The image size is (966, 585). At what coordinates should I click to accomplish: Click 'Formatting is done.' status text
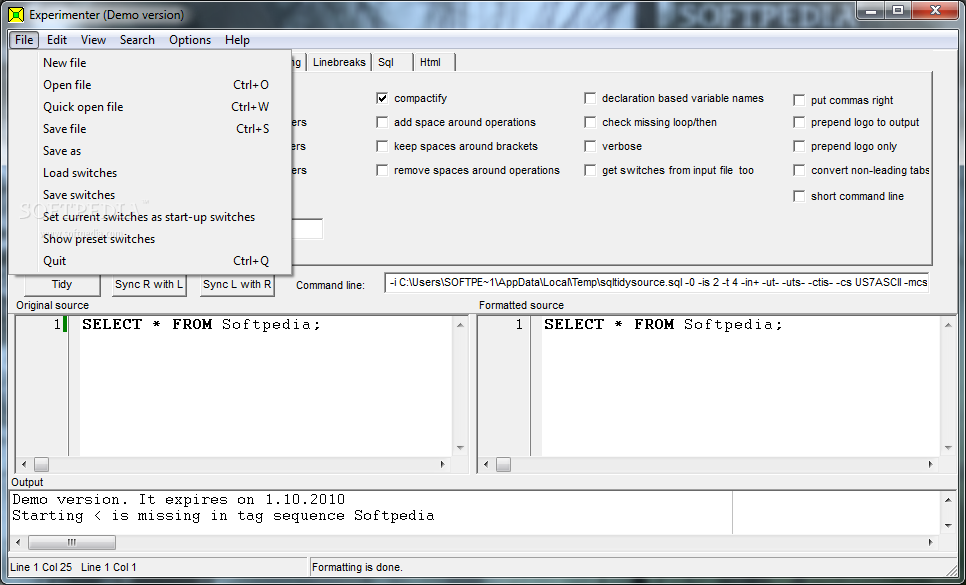[357, 567]
